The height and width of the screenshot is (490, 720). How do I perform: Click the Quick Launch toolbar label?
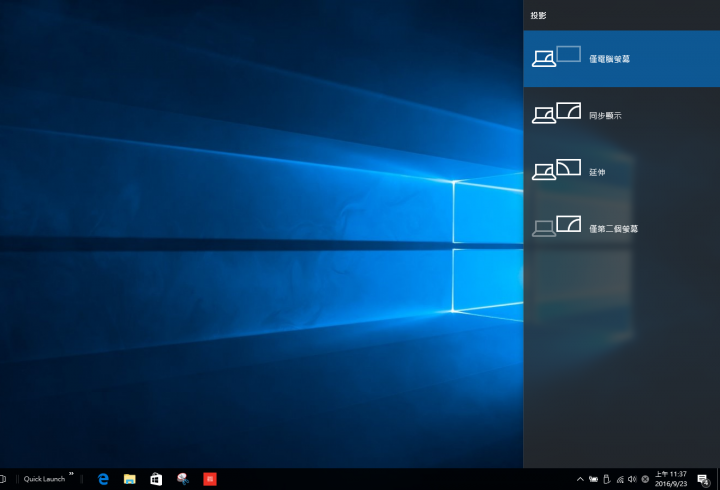(x=44, y=479)
